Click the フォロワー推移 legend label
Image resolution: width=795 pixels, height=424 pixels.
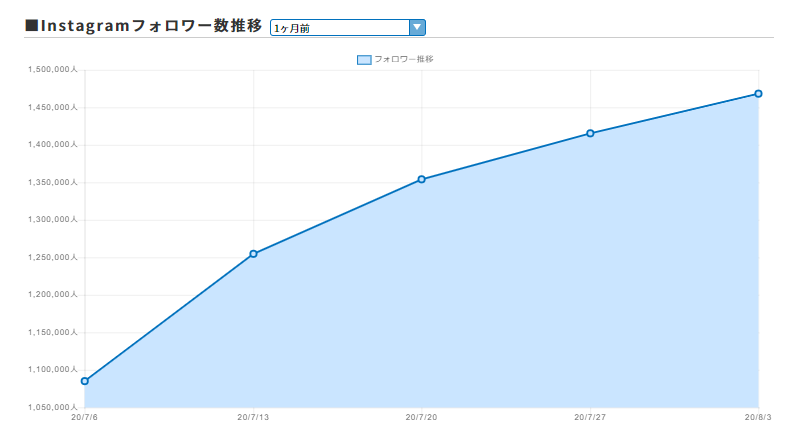[404, 59]
